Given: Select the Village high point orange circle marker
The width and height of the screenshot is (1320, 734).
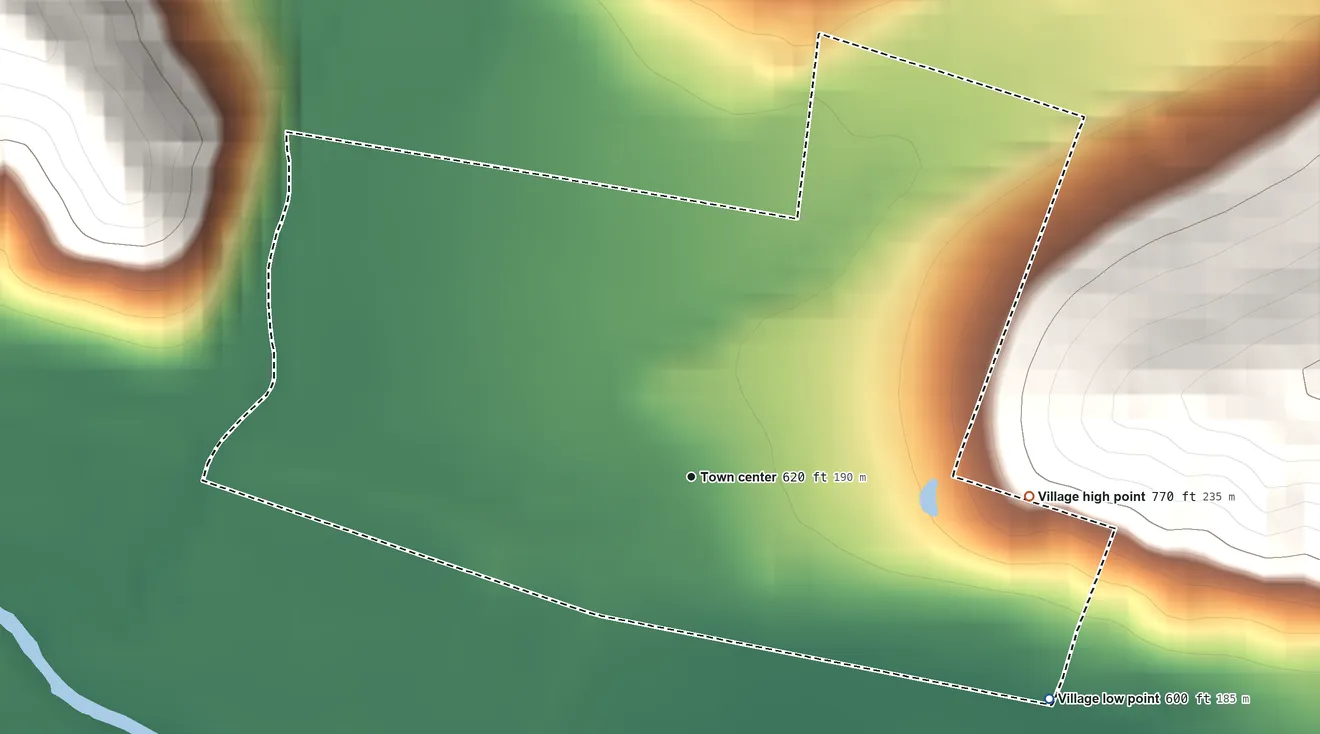Looking at the screenshot, I should 1029,496.
